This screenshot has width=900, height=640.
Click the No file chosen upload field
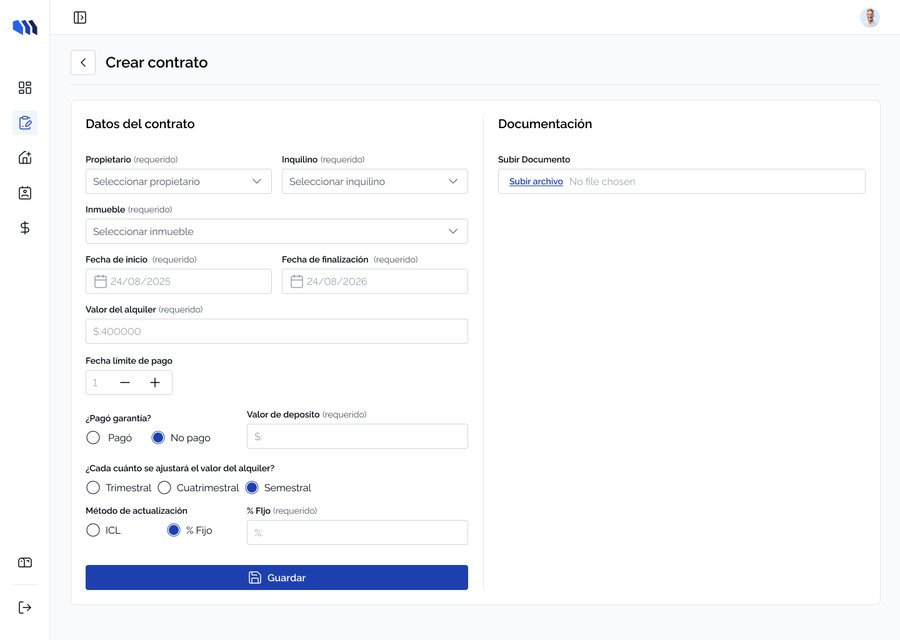pos(681,181)
